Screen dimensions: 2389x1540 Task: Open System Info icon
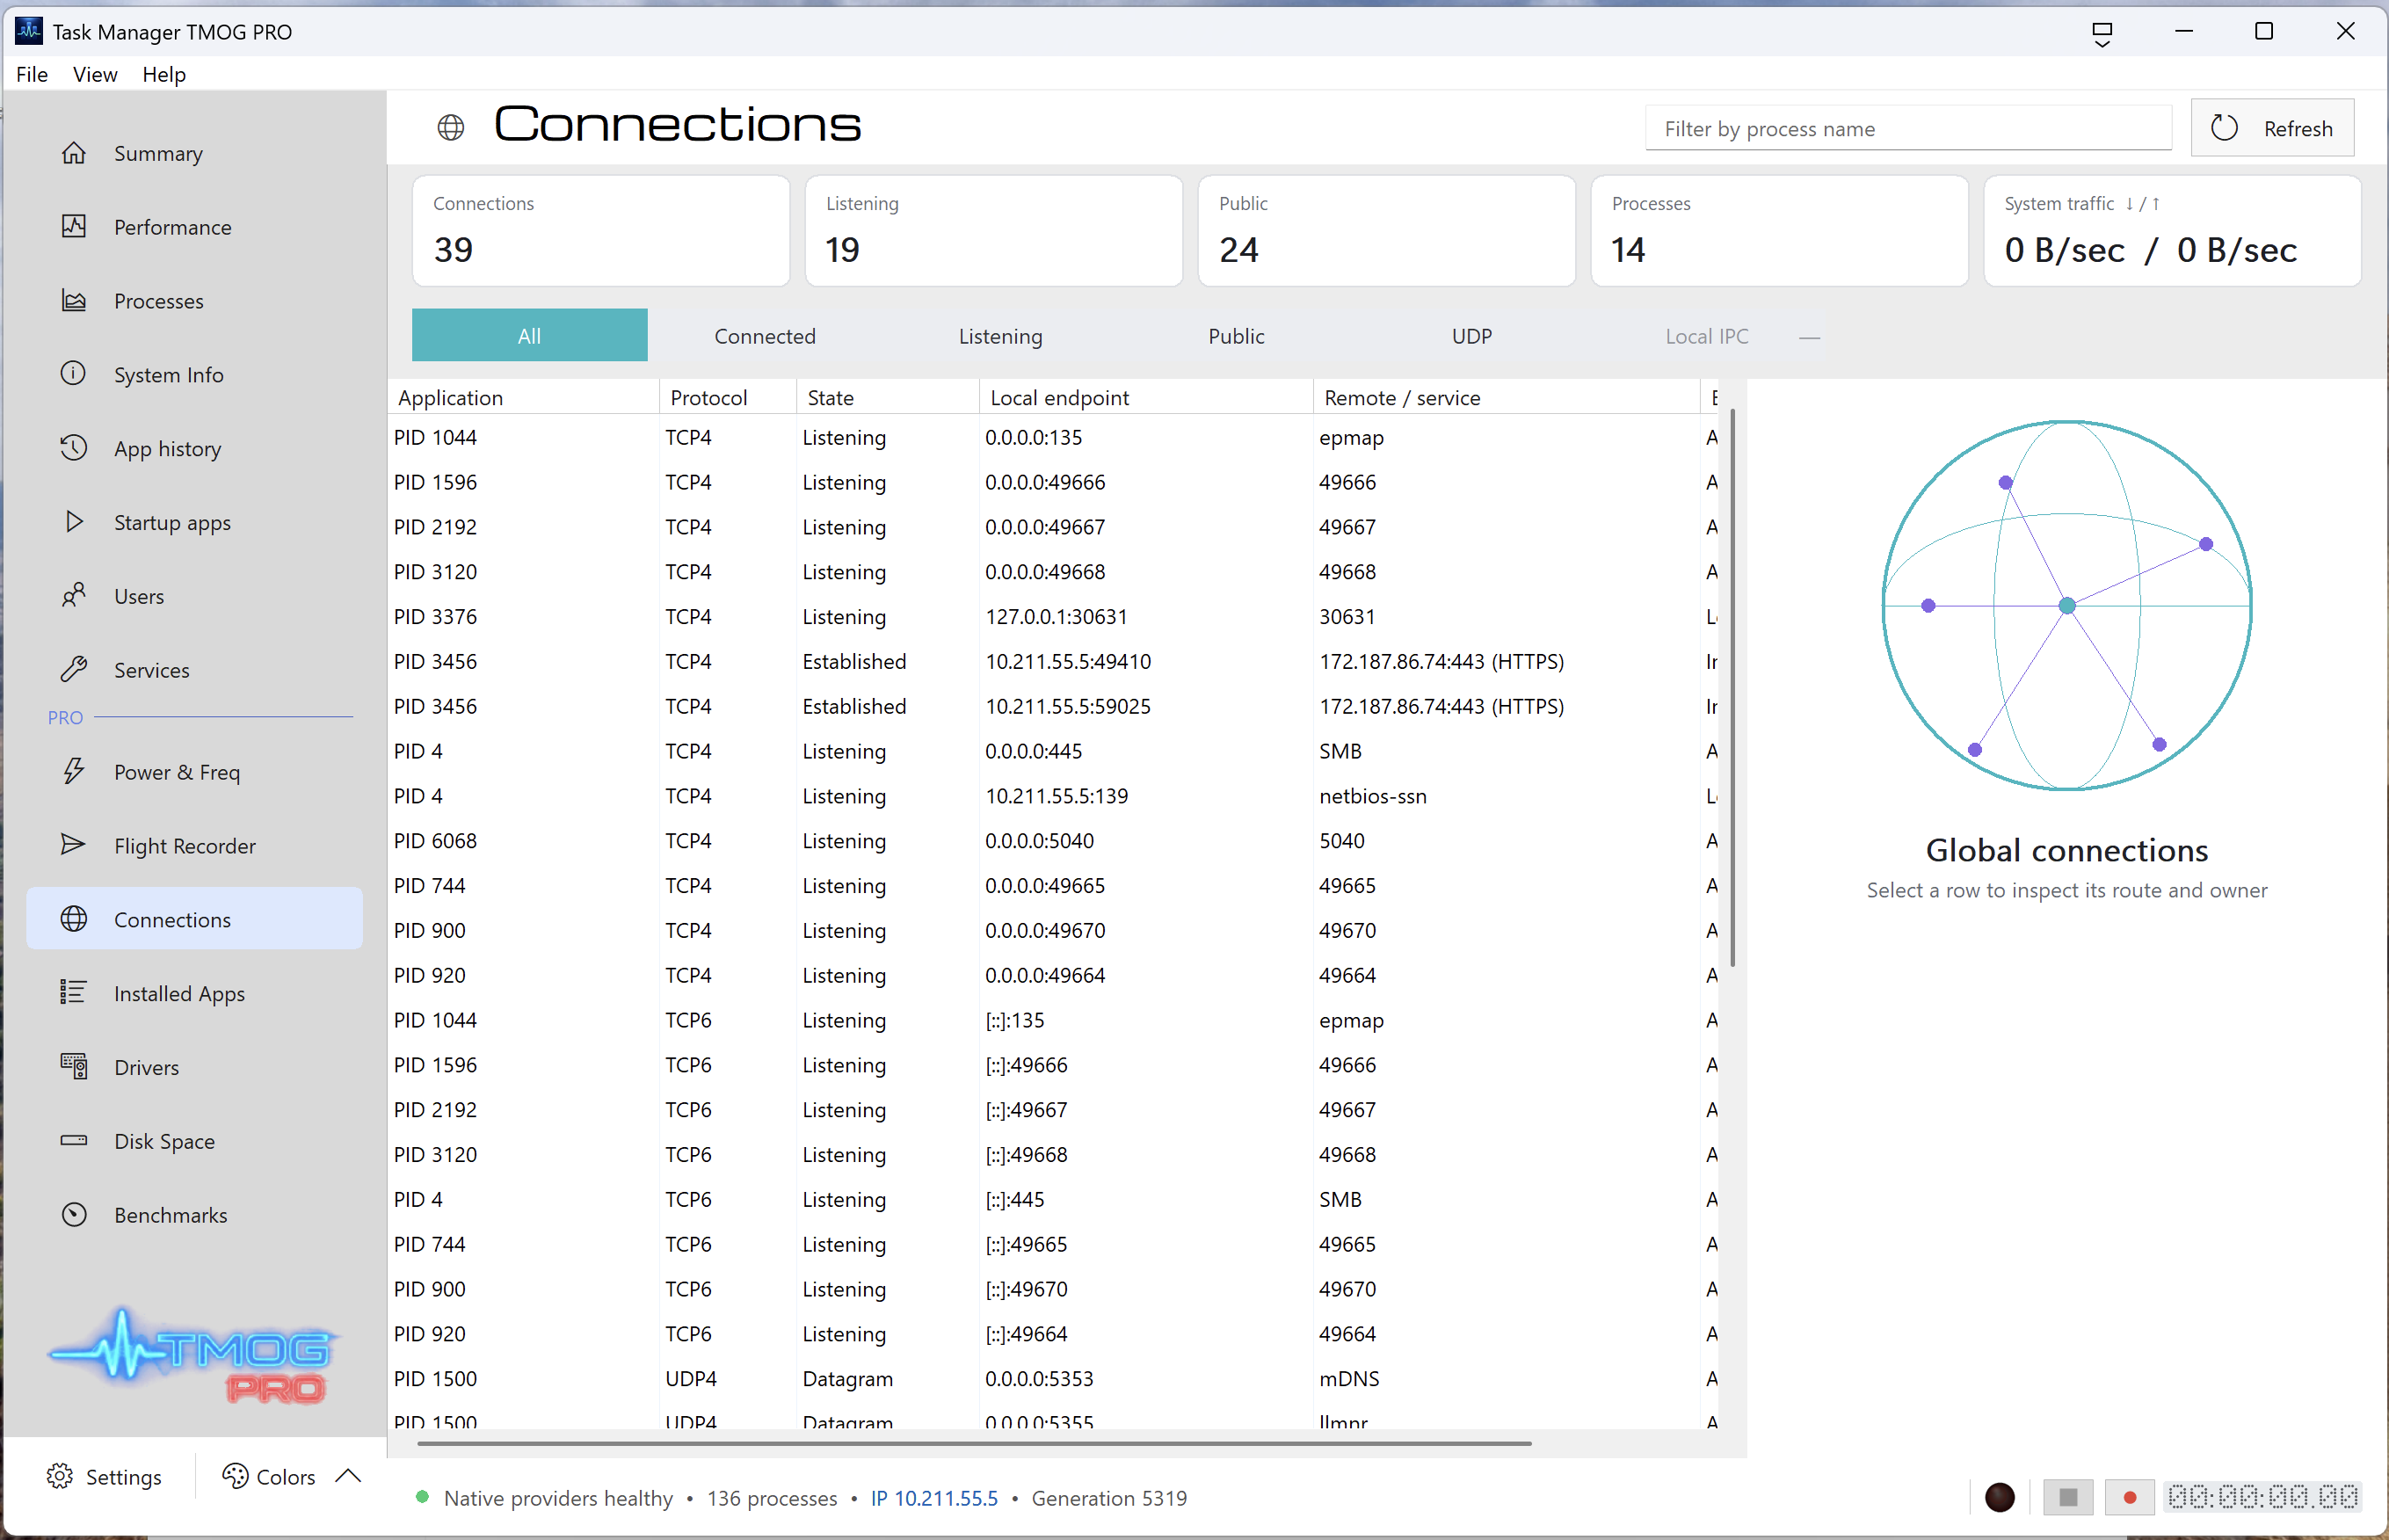(74, 374)
